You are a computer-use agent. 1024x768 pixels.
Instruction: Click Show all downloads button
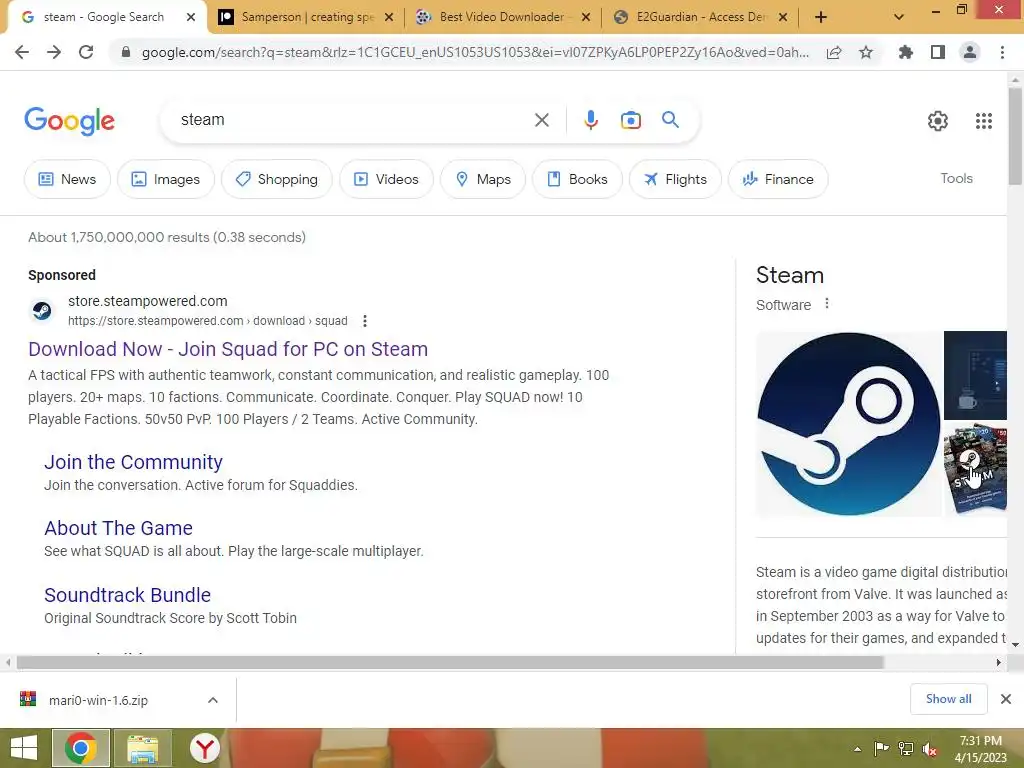(948, 699)
